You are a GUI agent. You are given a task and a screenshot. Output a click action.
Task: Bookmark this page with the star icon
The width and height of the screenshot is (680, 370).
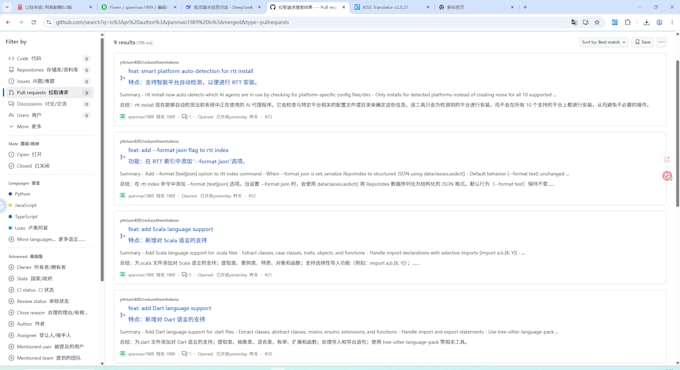[597, 22]
